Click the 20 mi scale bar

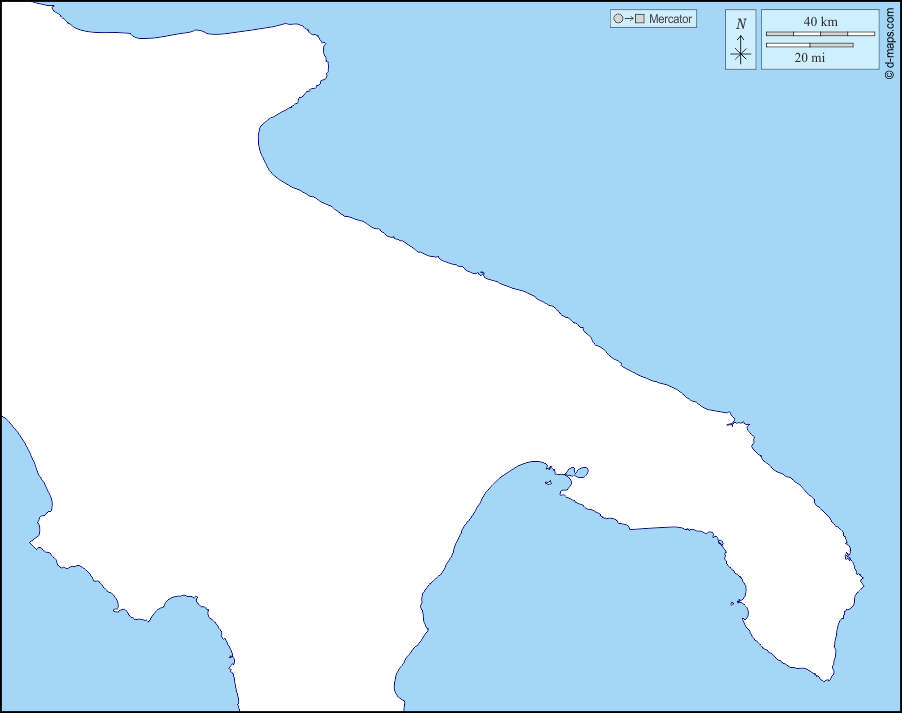809,45
